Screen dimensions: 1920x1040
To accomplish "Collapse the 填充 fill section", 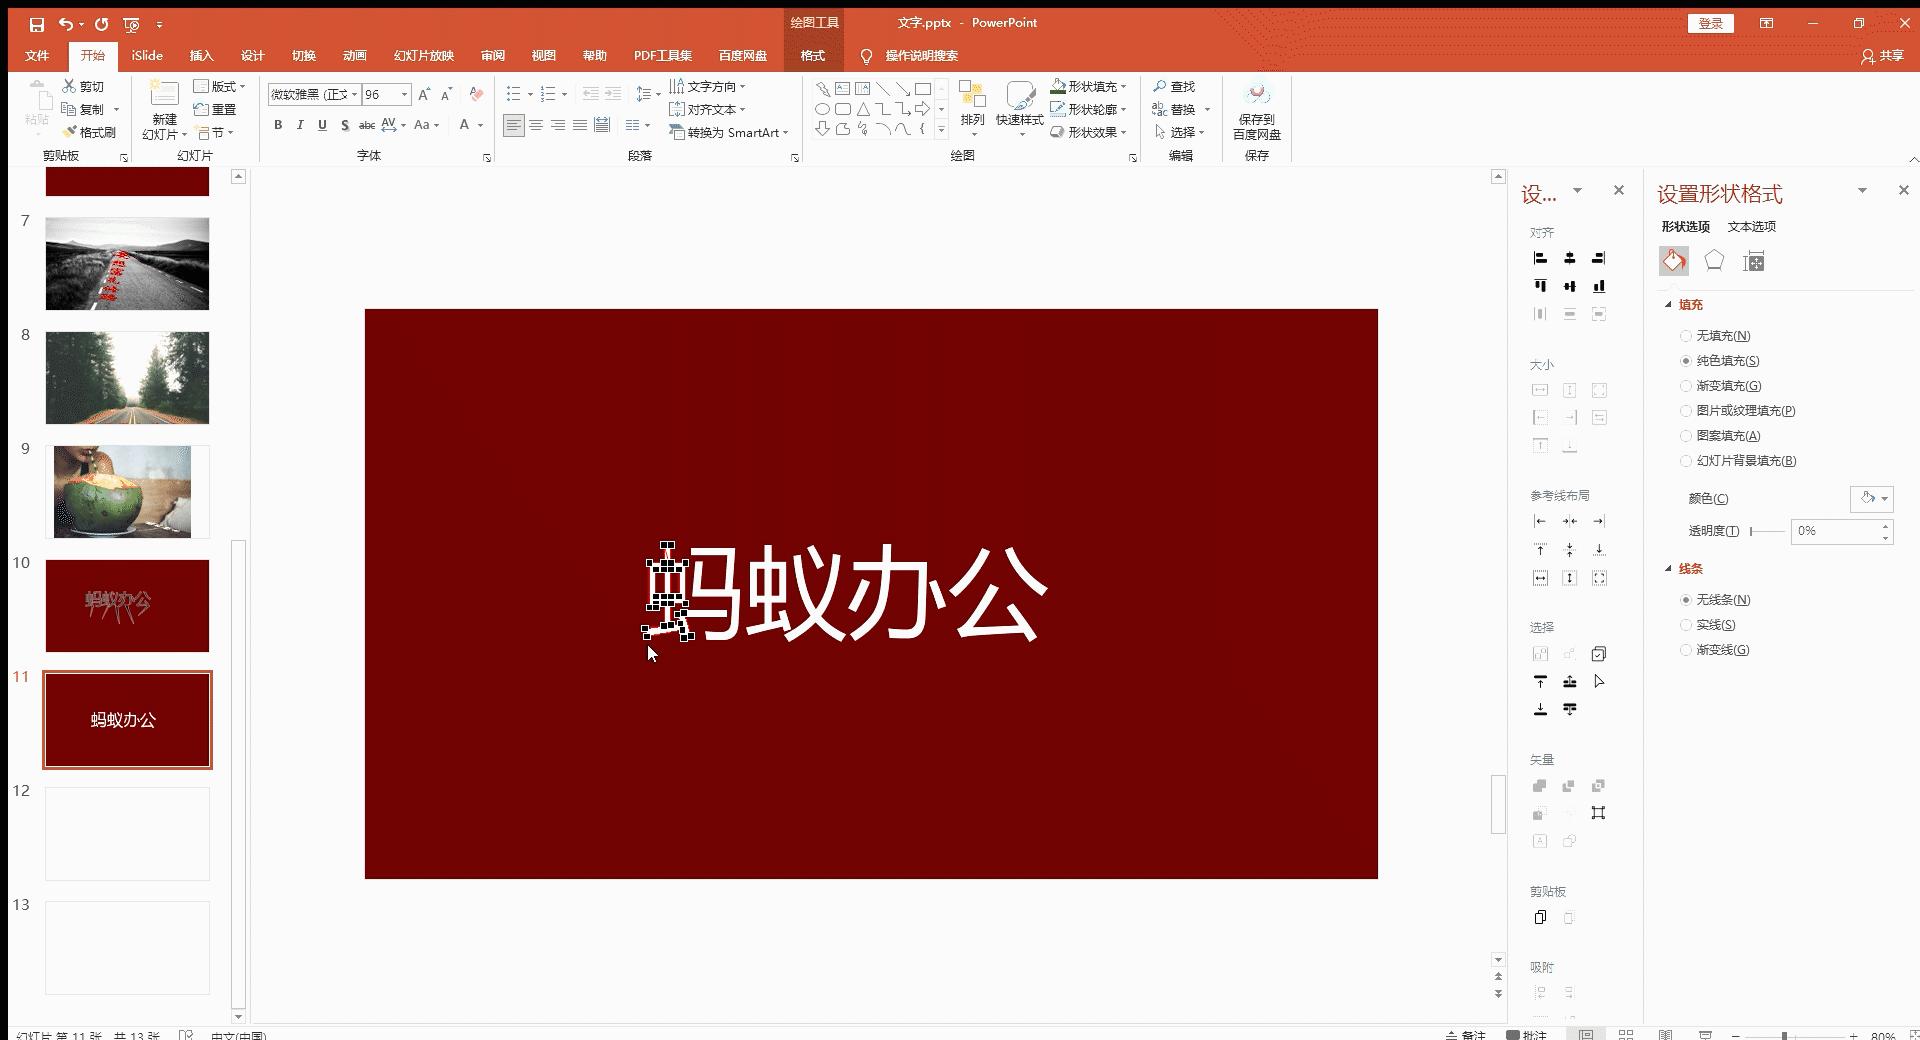I will pyautogui.click(x=1668, y=305).
